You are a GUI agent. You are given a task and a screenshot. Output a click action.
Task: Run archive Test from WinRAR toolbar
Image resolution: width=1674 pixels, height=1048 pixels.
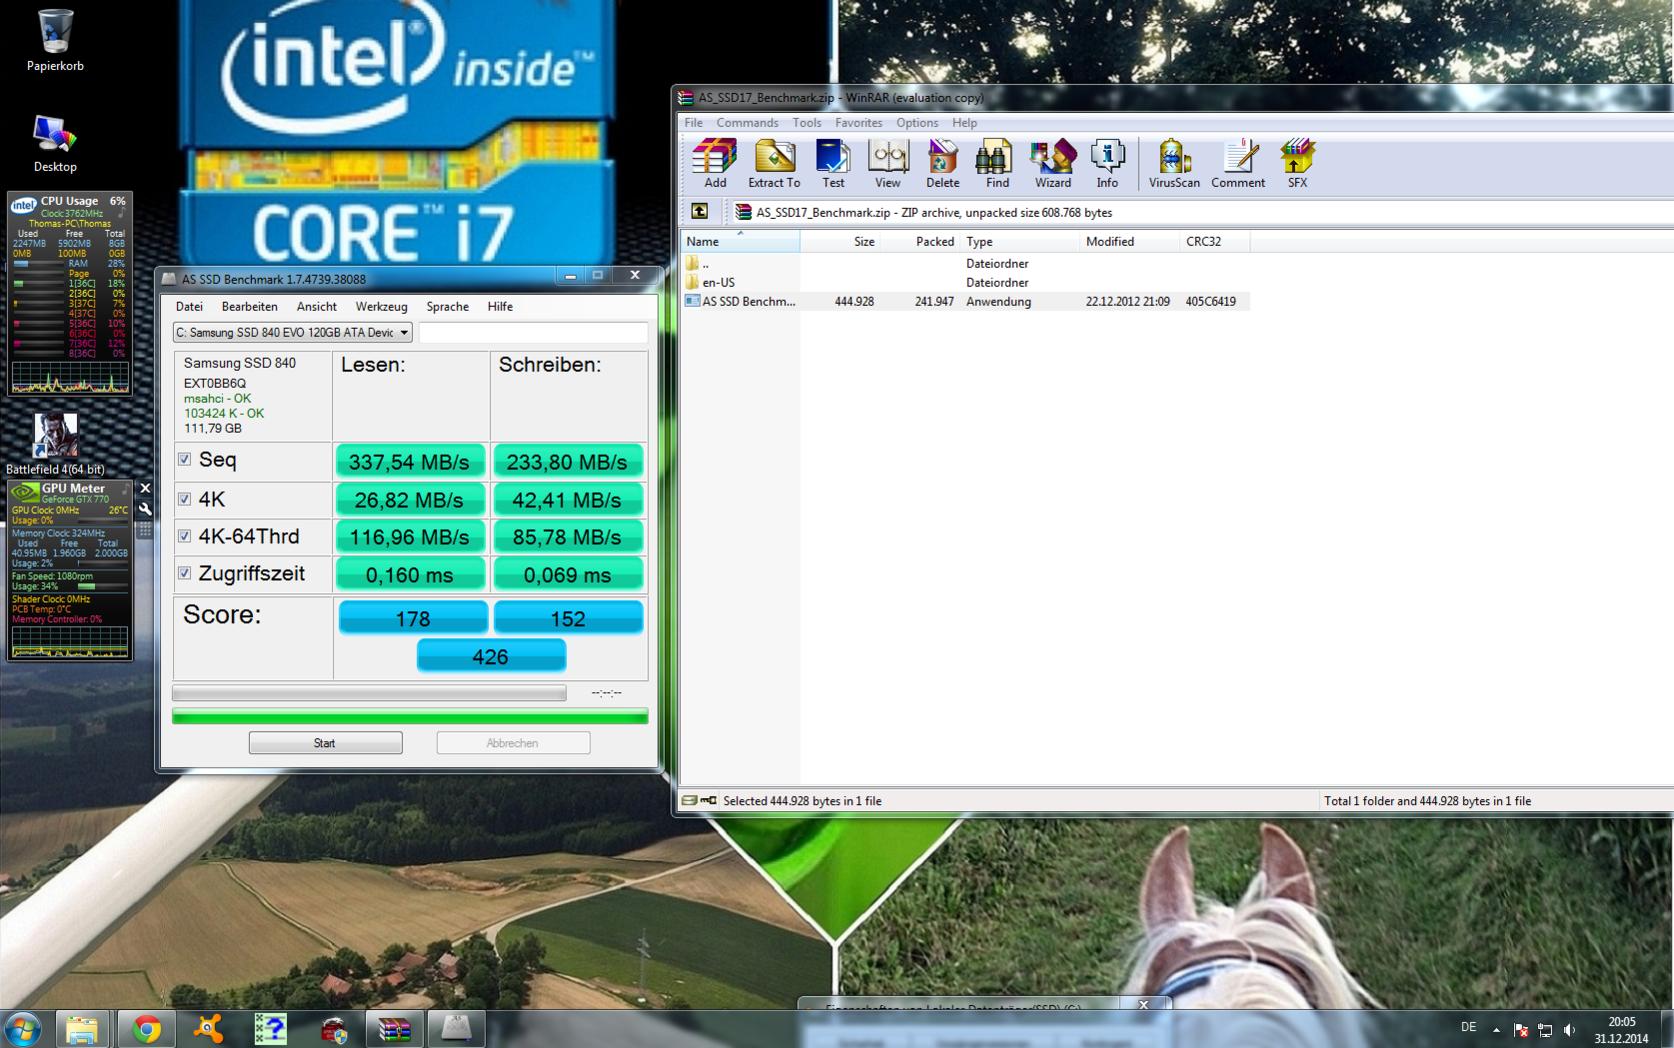pos(833,163)
